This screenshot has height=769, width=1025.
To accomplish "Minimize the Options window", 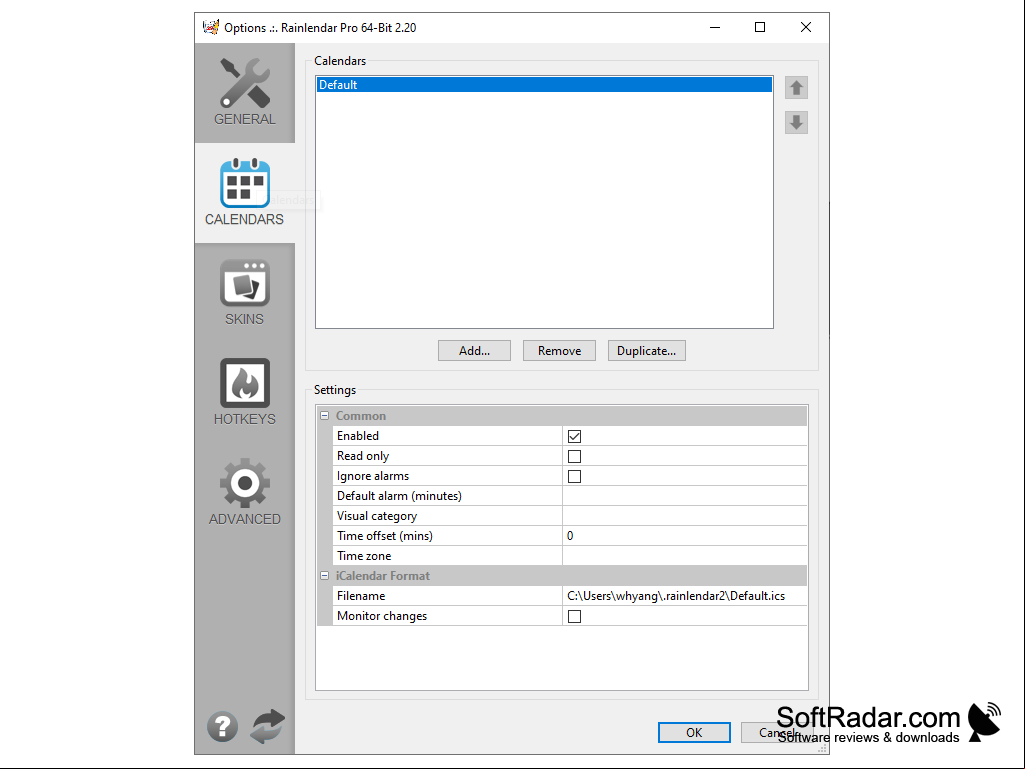I will tap(714, 27).
